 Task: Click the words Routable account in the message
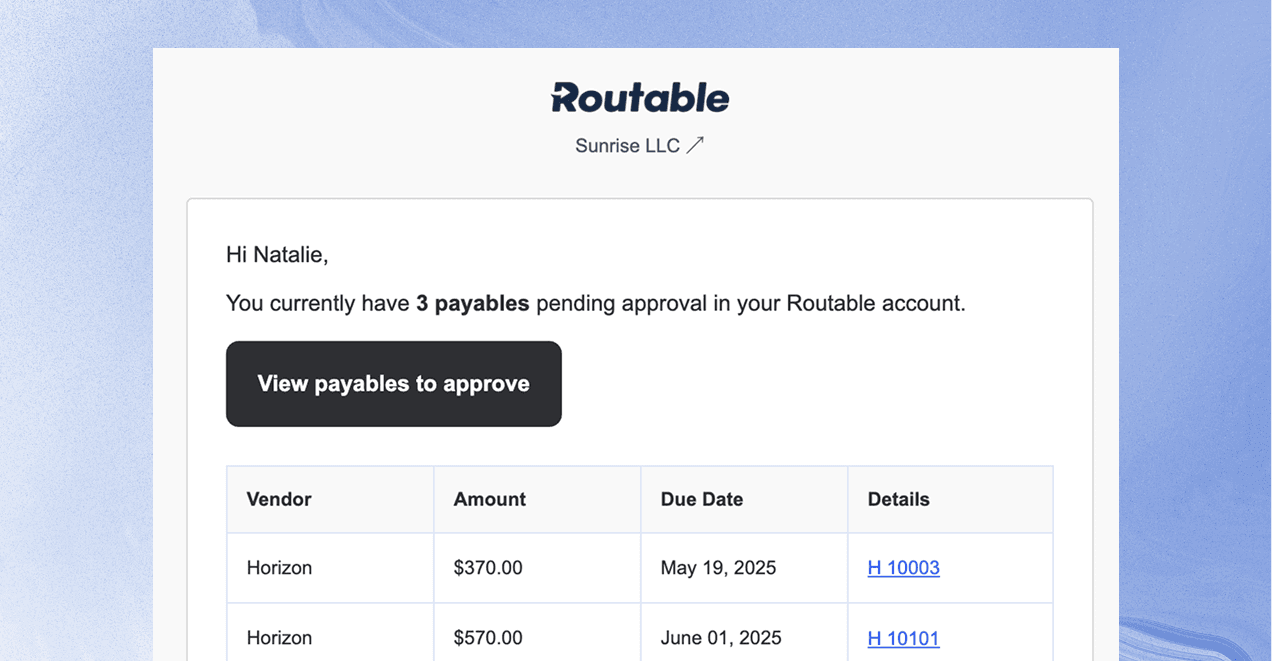pos(875,303)
